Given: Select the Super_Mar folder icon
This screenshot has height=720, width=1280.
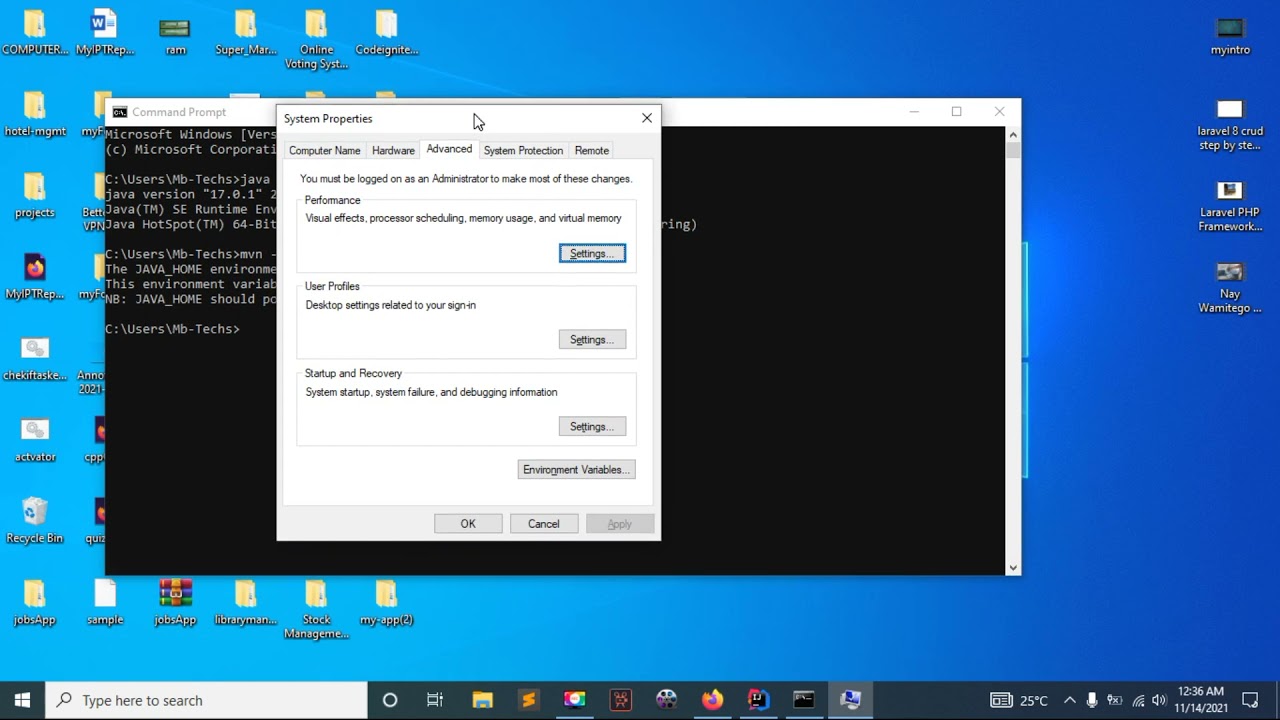Looking at the screenshot, I should (246, 32).
